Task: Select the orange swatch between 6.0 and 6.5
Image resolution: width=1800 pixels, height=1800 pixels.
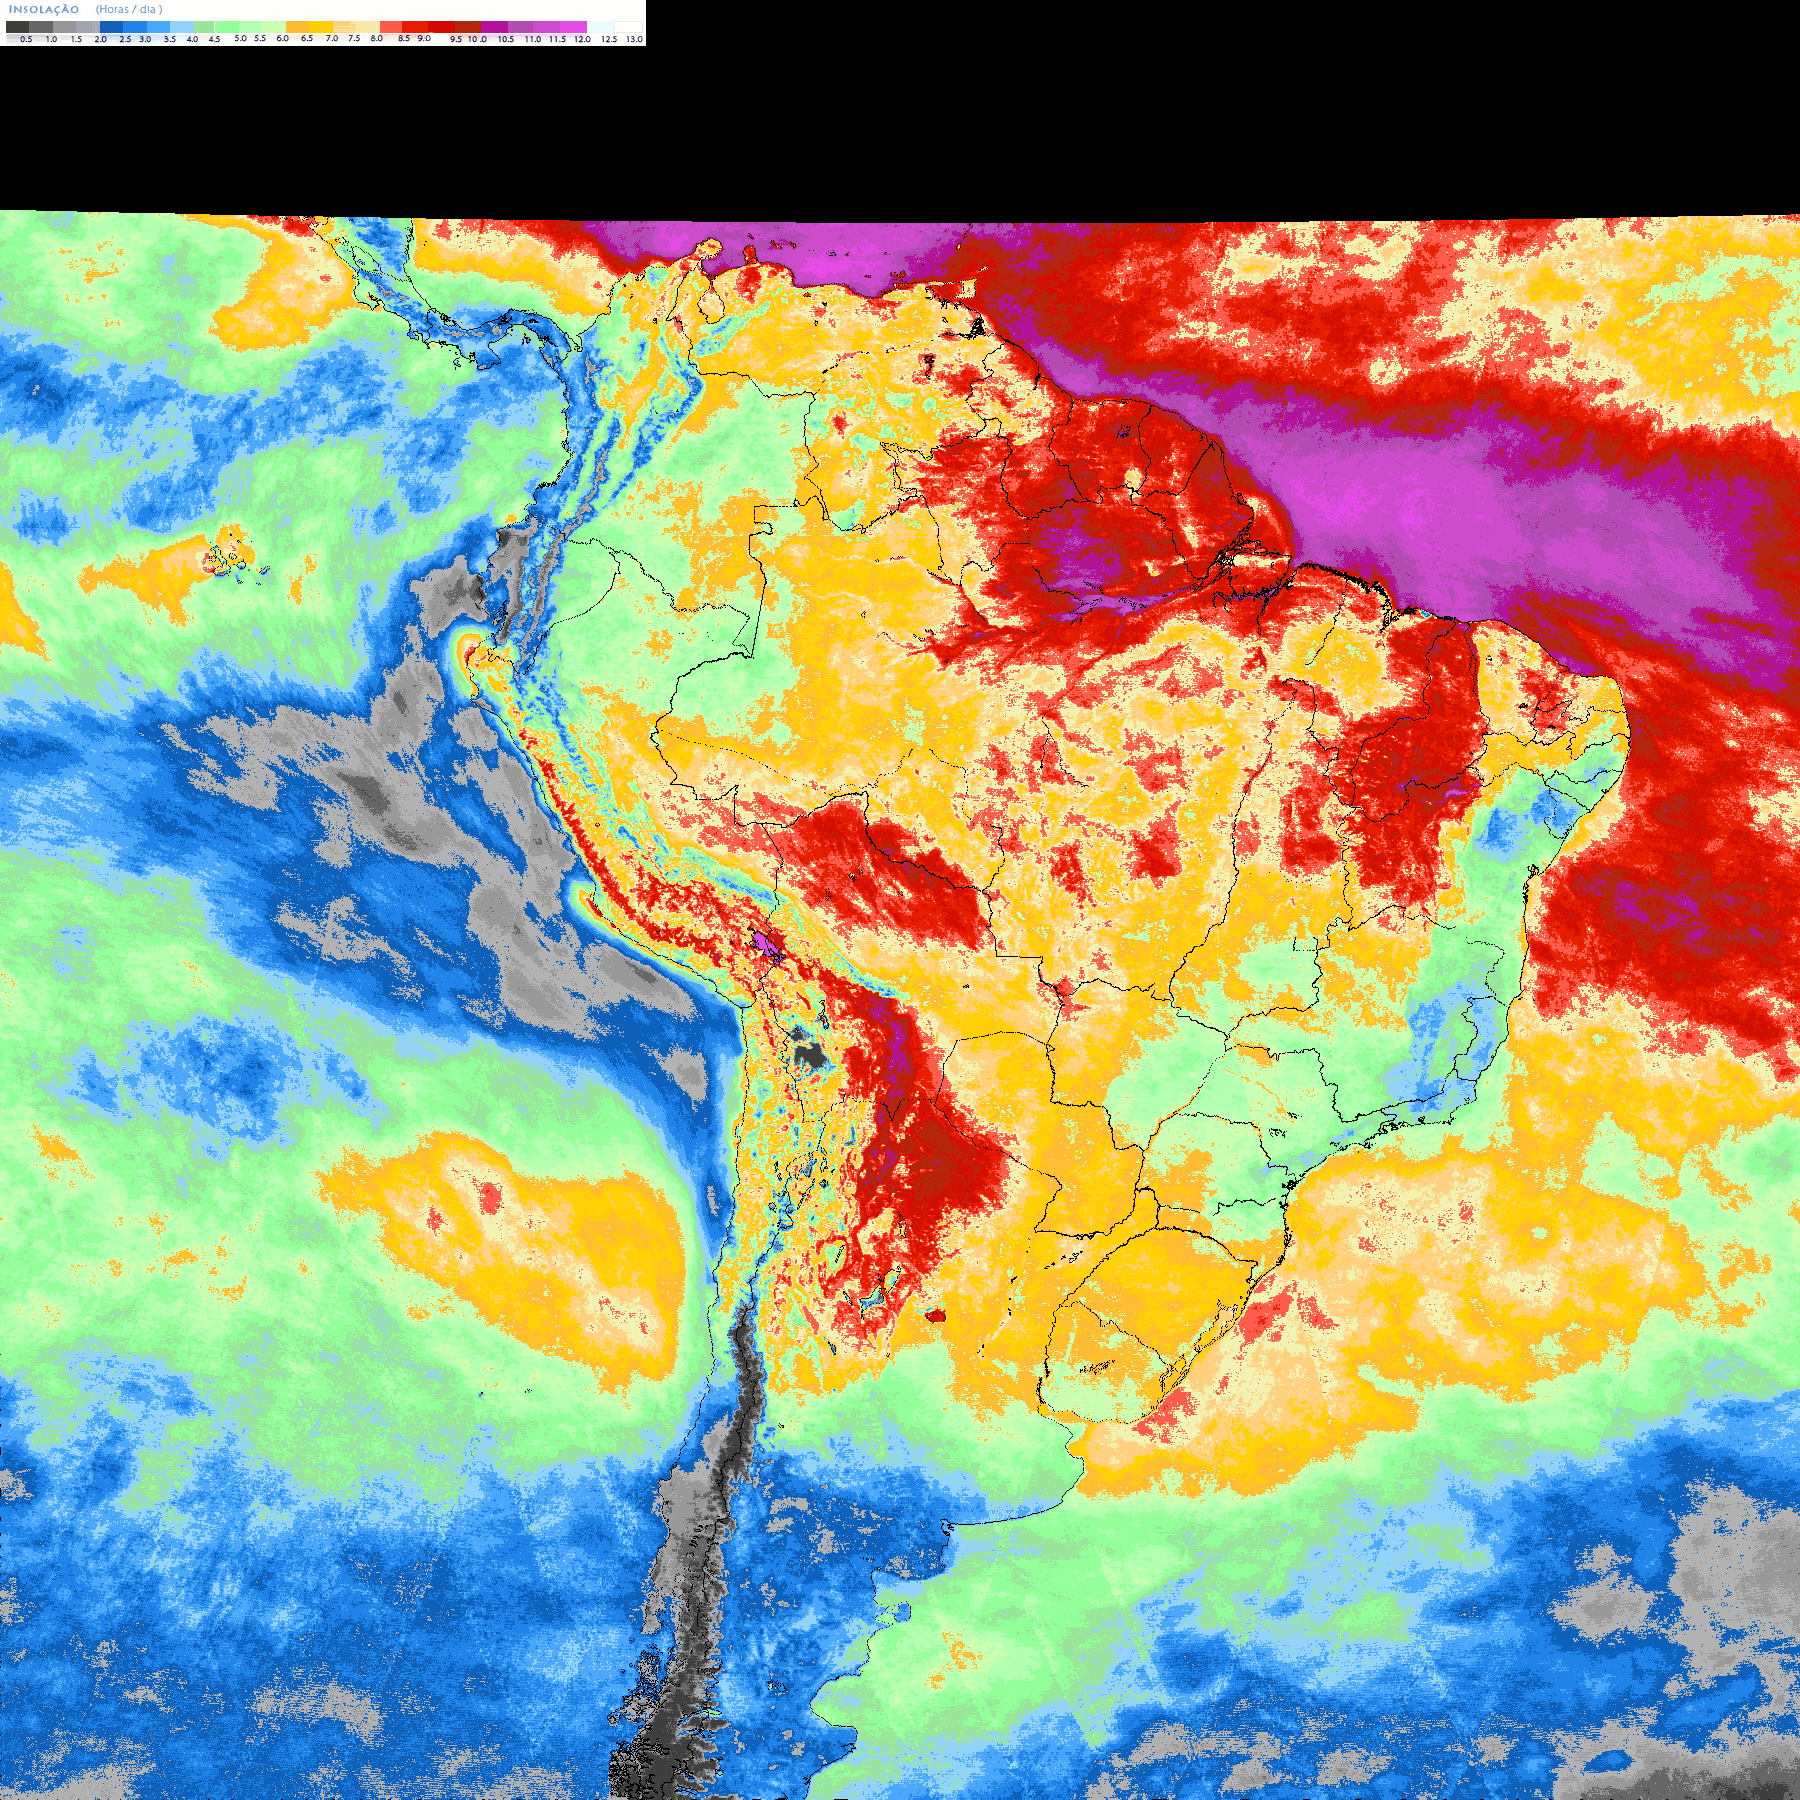Action: [297, 27]
